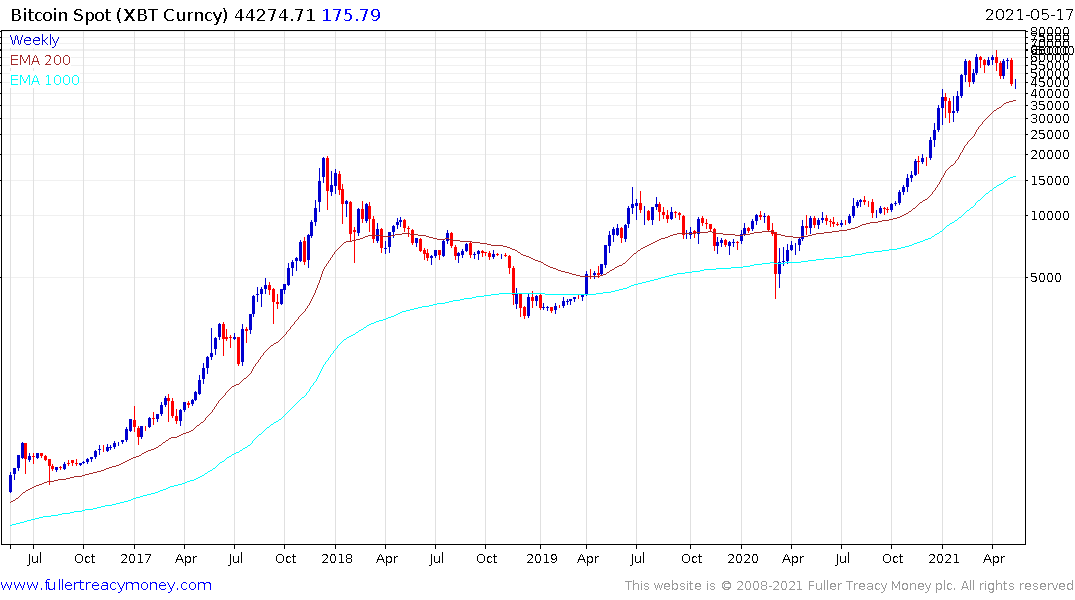Select the last price value 44274.71
This screenshot has height=600, width=1075.
click(x=275, y=15)
